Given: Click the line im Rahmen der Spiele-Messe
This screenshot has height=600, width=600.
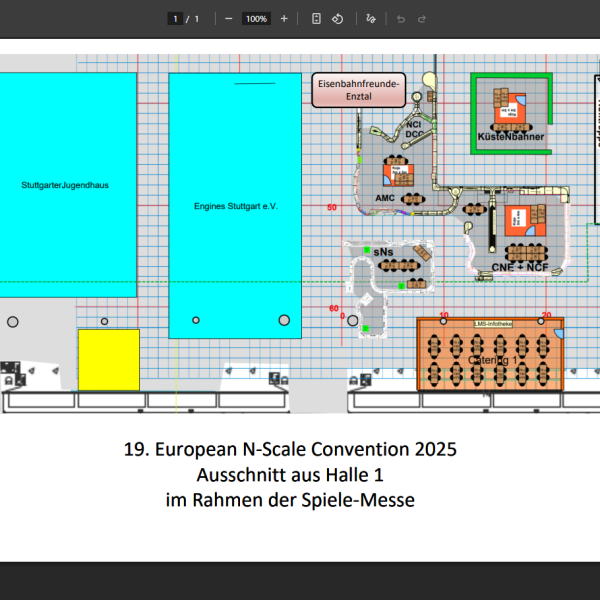Looking at the screenshot, I should coord(290,500).
